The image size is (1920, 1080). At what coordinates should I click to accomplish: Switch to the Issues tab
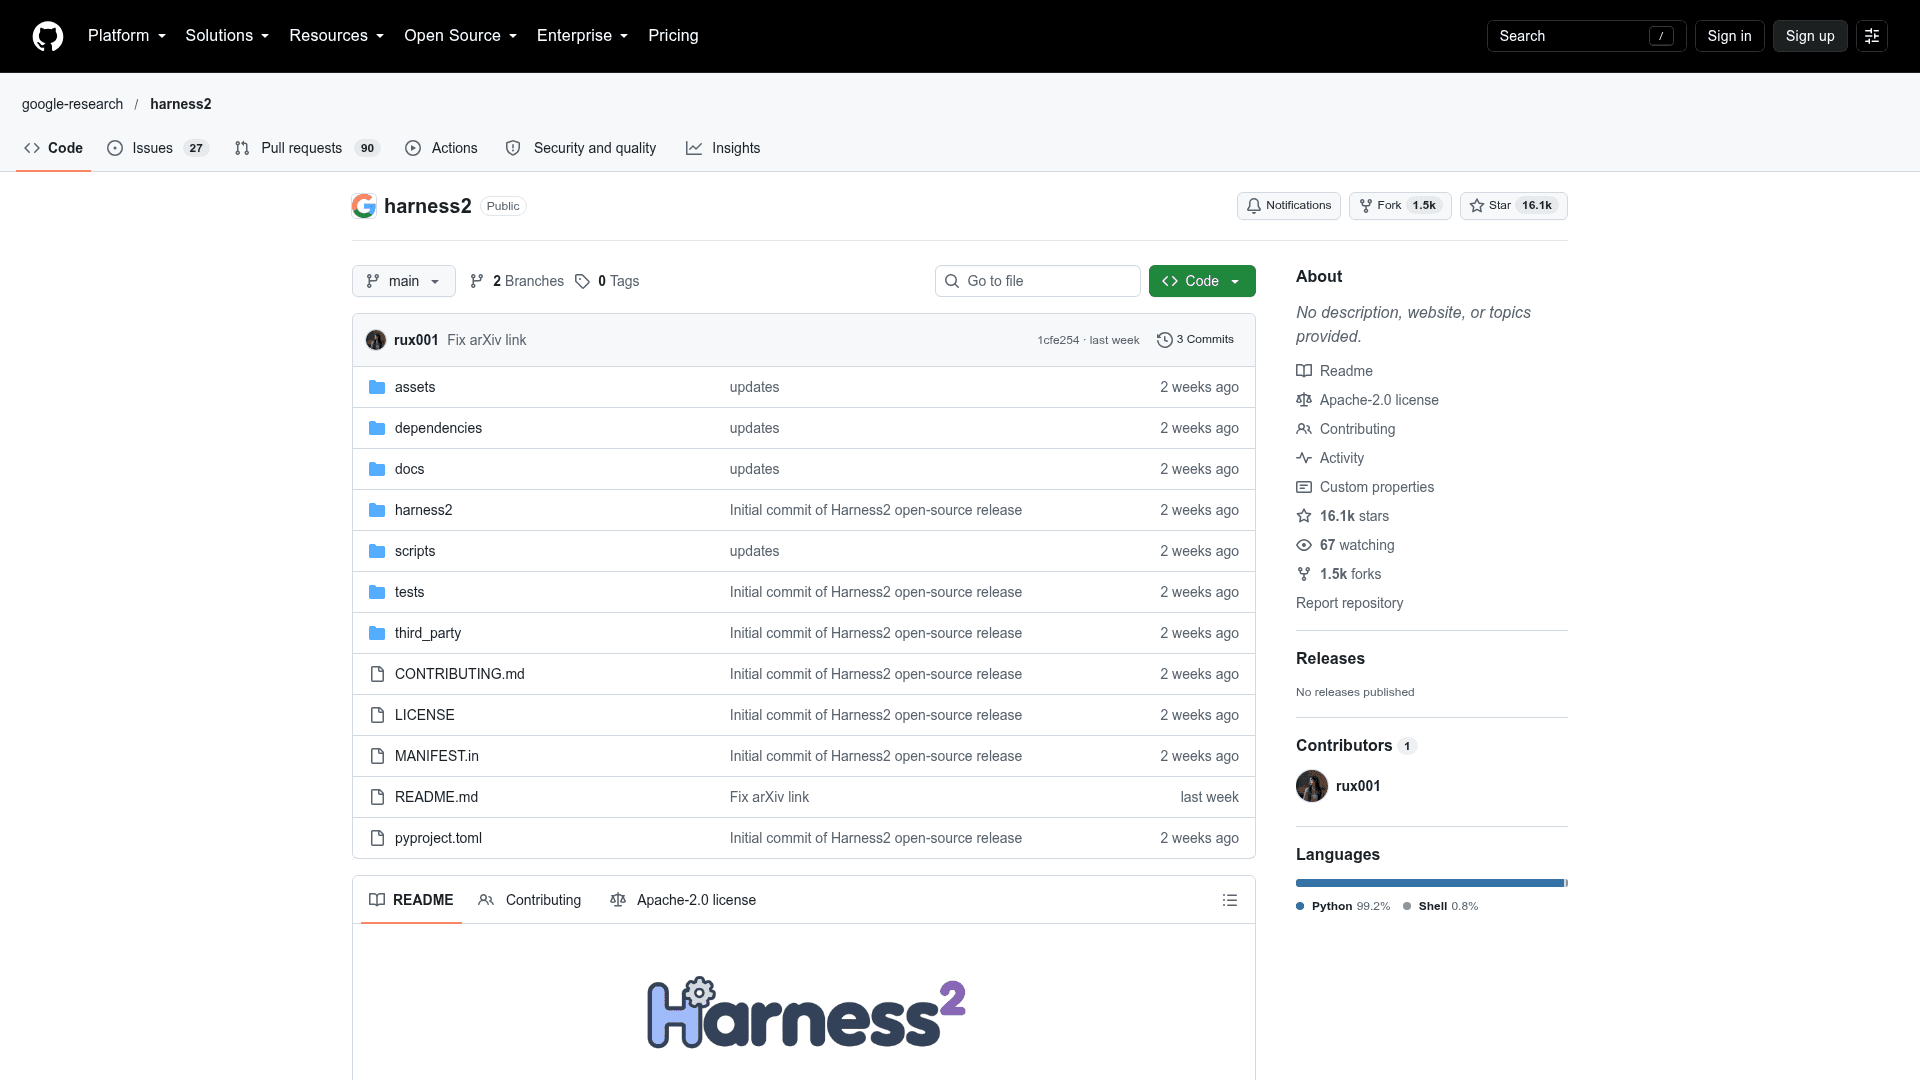point(157,148)
